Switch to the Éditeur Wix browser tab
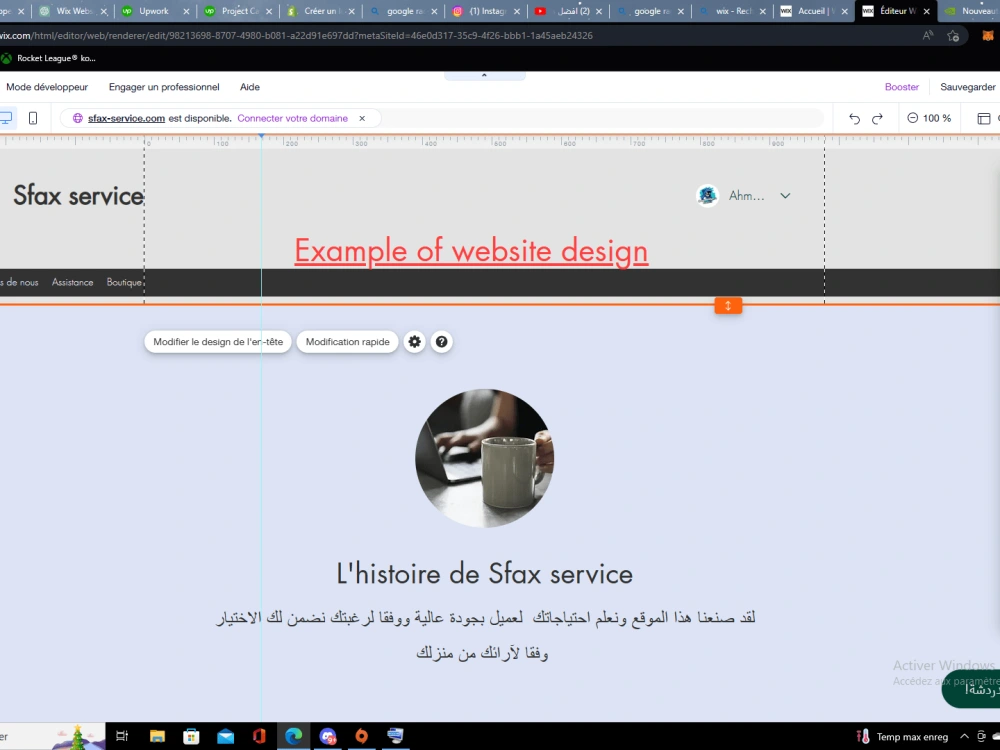1000x750 pixels. [895, 12]
